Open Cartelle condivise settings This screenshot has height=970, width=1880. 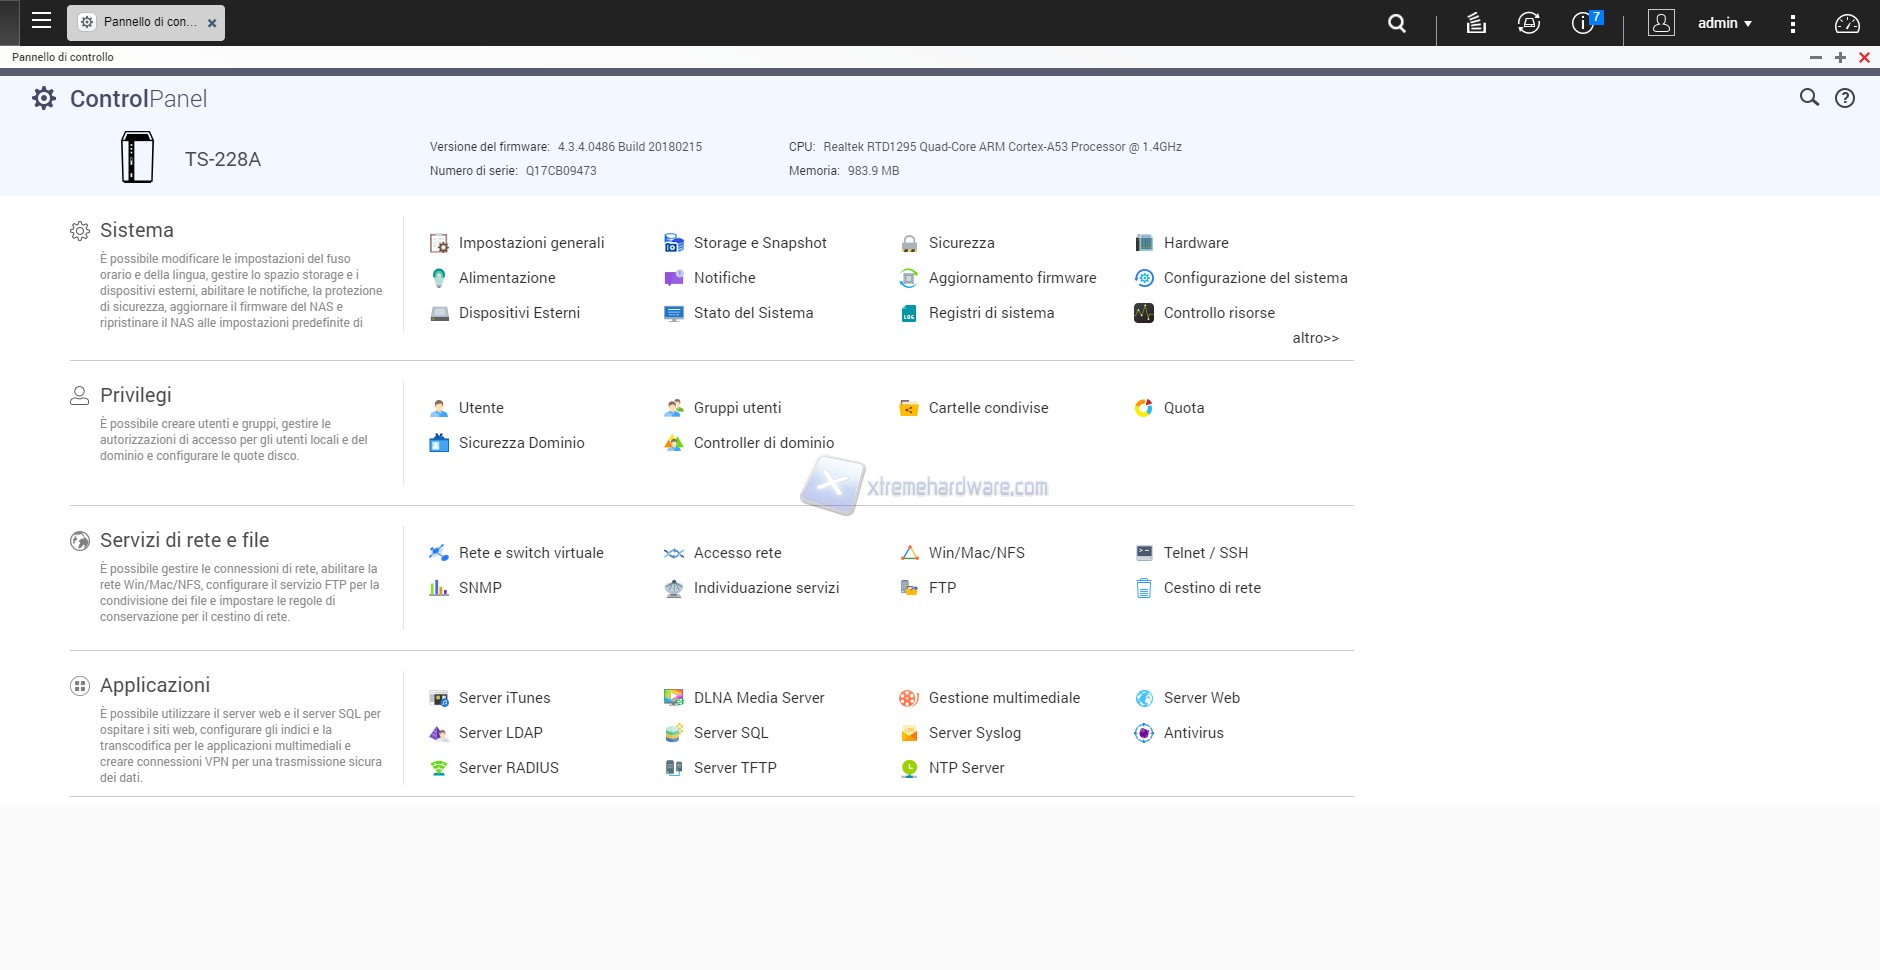(987, 408)
